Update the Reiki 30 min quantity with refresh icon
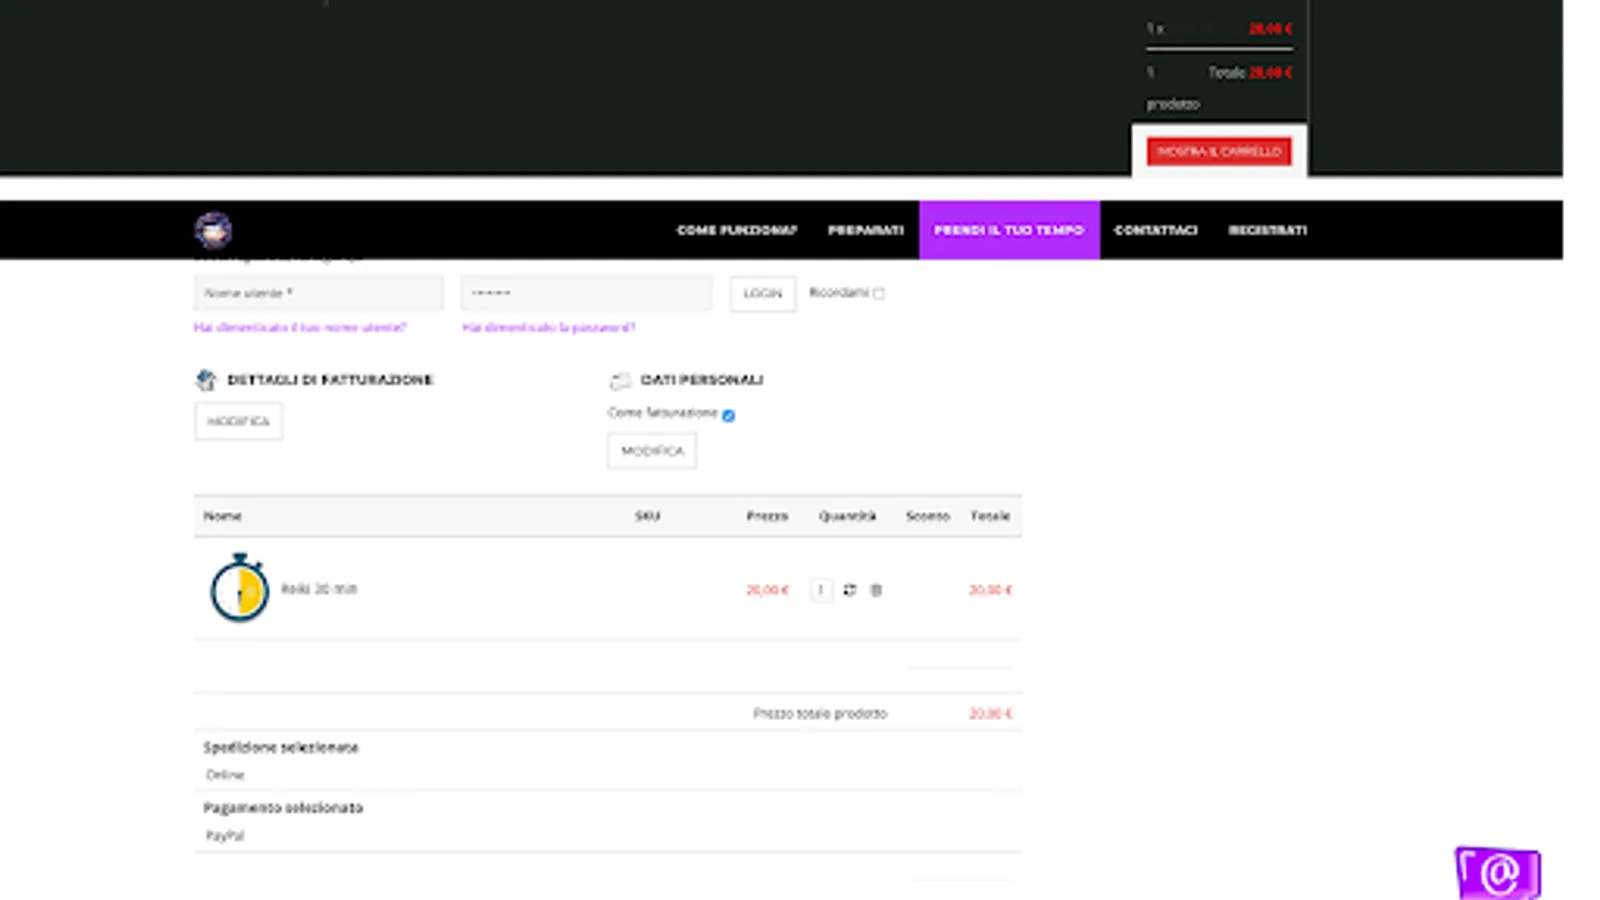The image size is (1600, 900). [849, 590]
